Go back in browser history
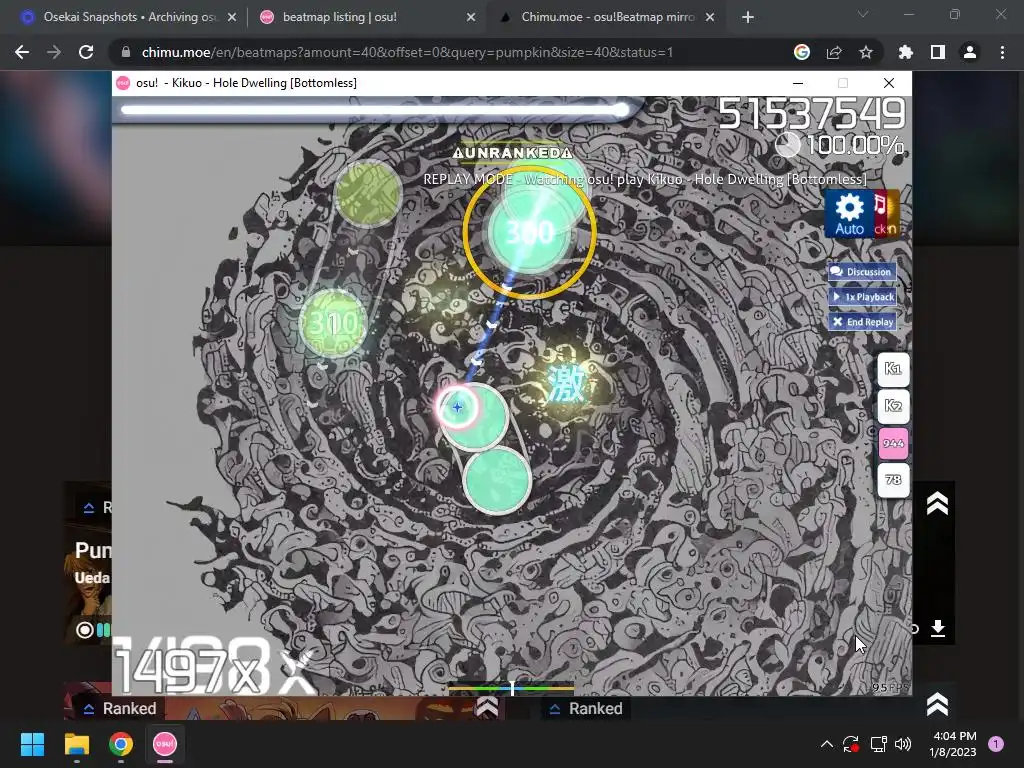The image size is (1024, 768). pos(22,52)
